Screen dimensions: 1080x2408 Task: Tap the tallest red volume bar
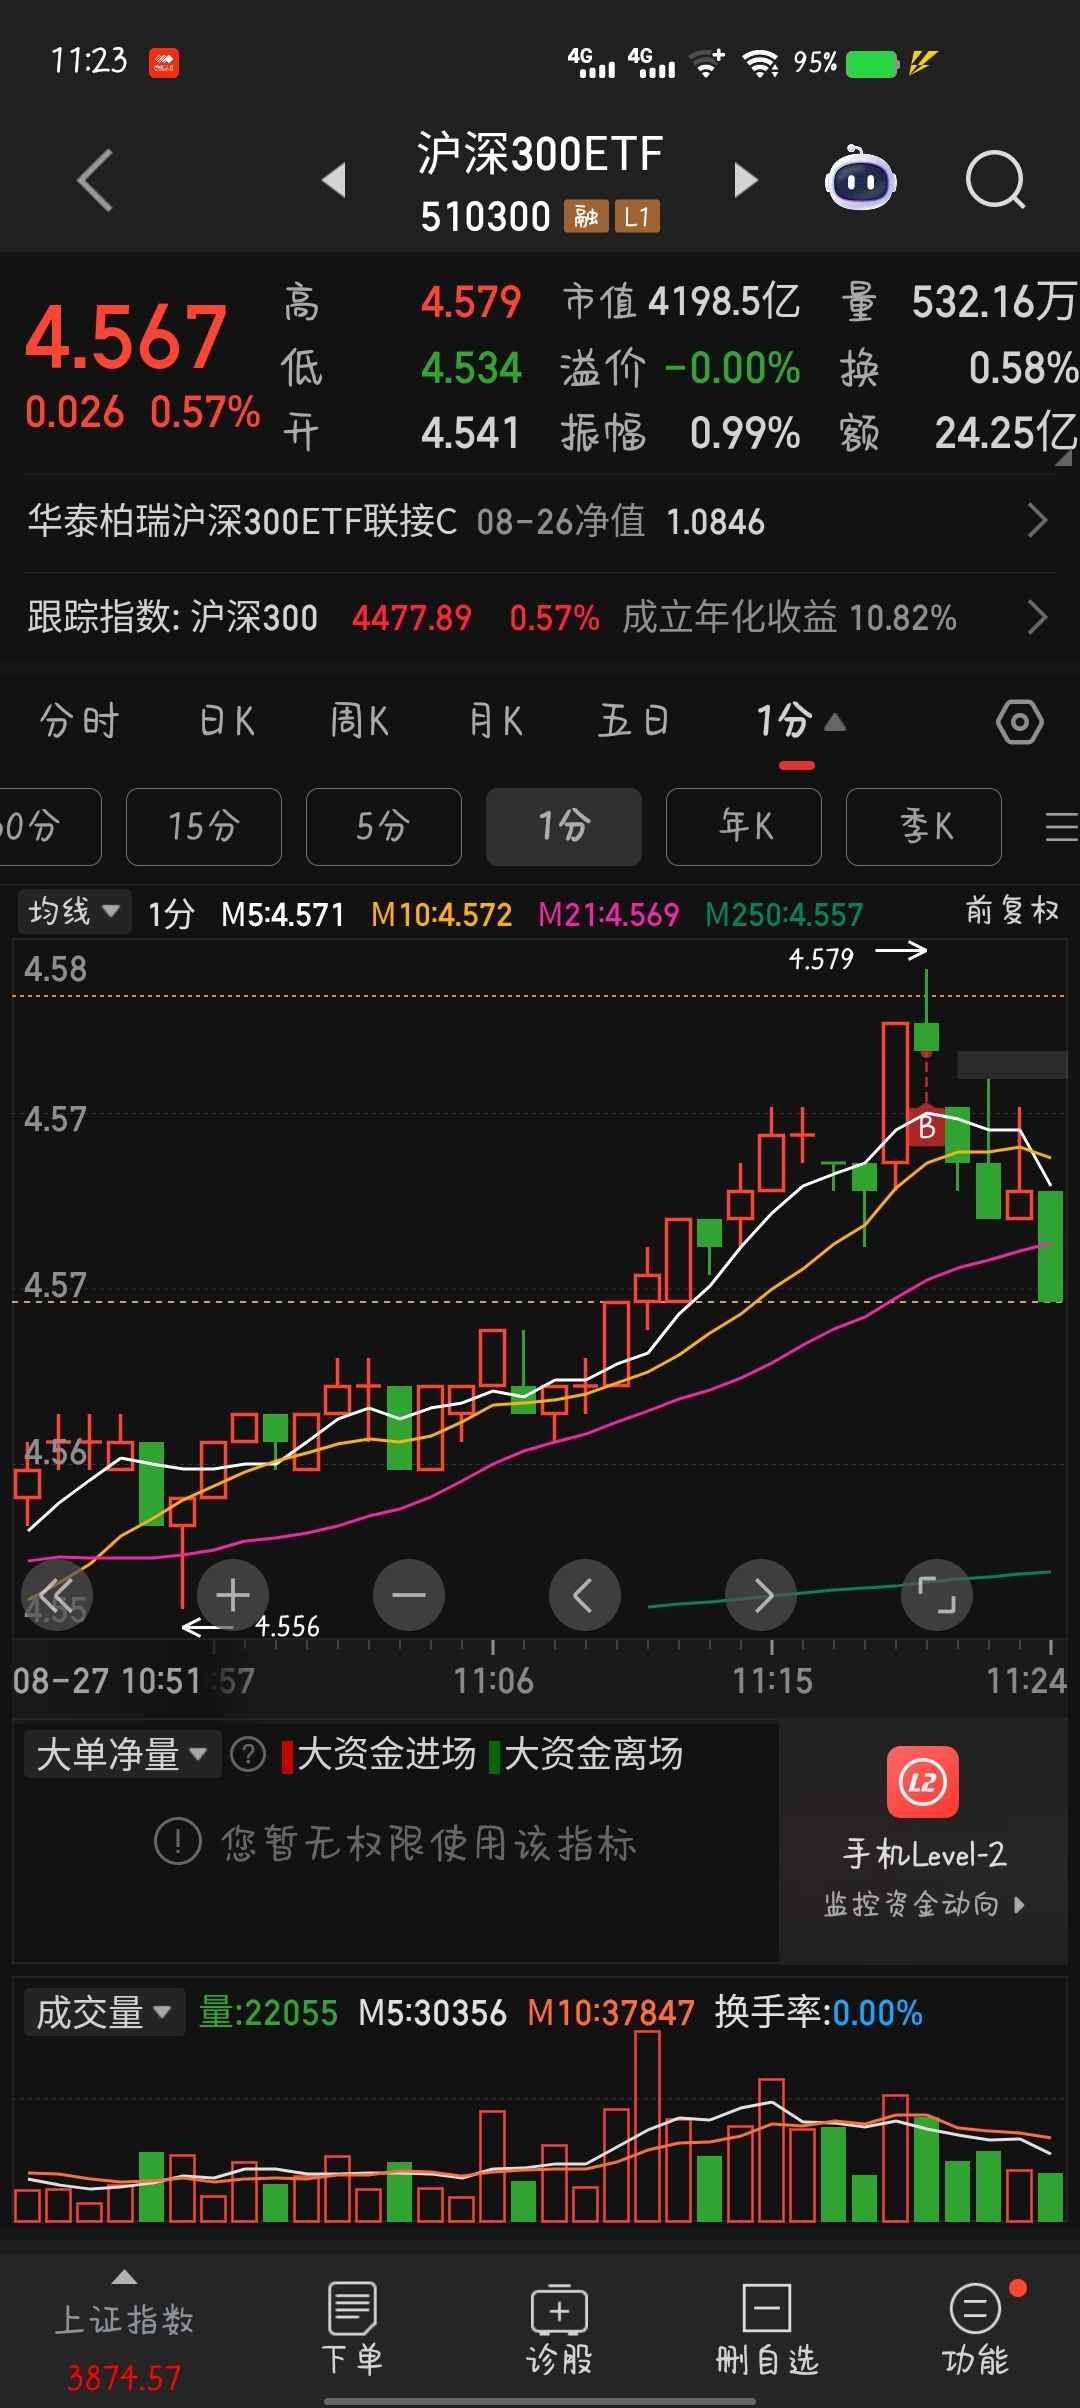648,2127
